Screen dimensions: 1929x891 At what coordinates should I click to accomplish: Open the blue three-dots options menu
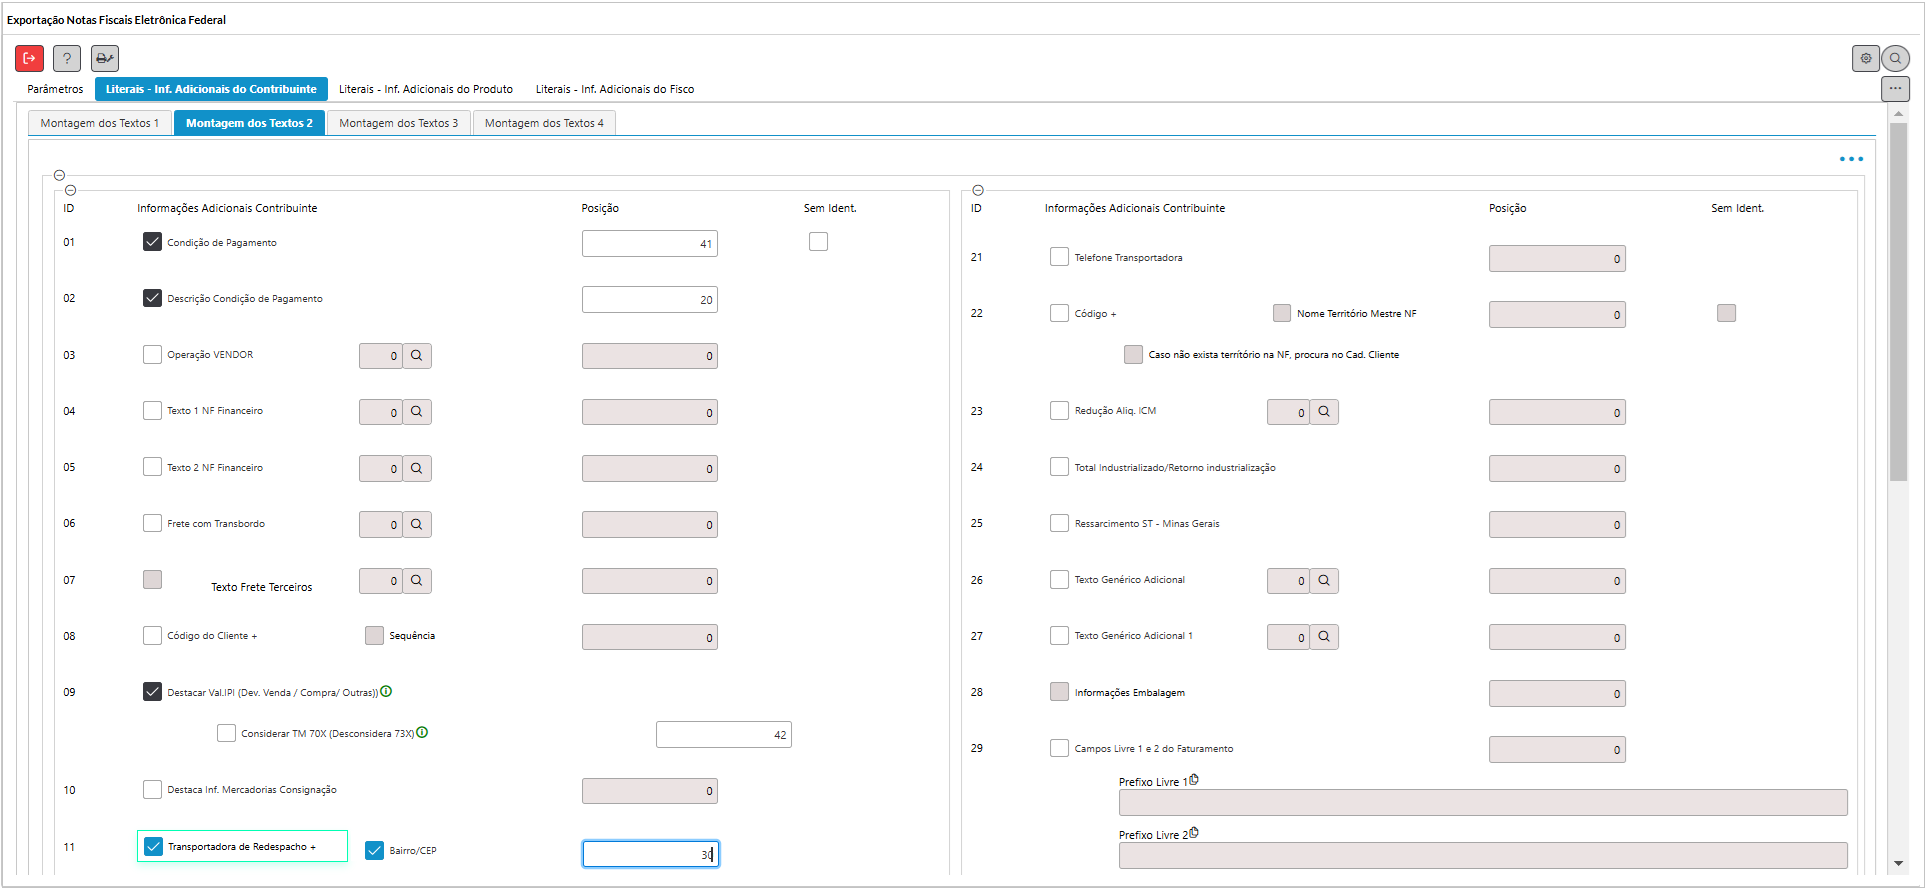pos(1851,159)
